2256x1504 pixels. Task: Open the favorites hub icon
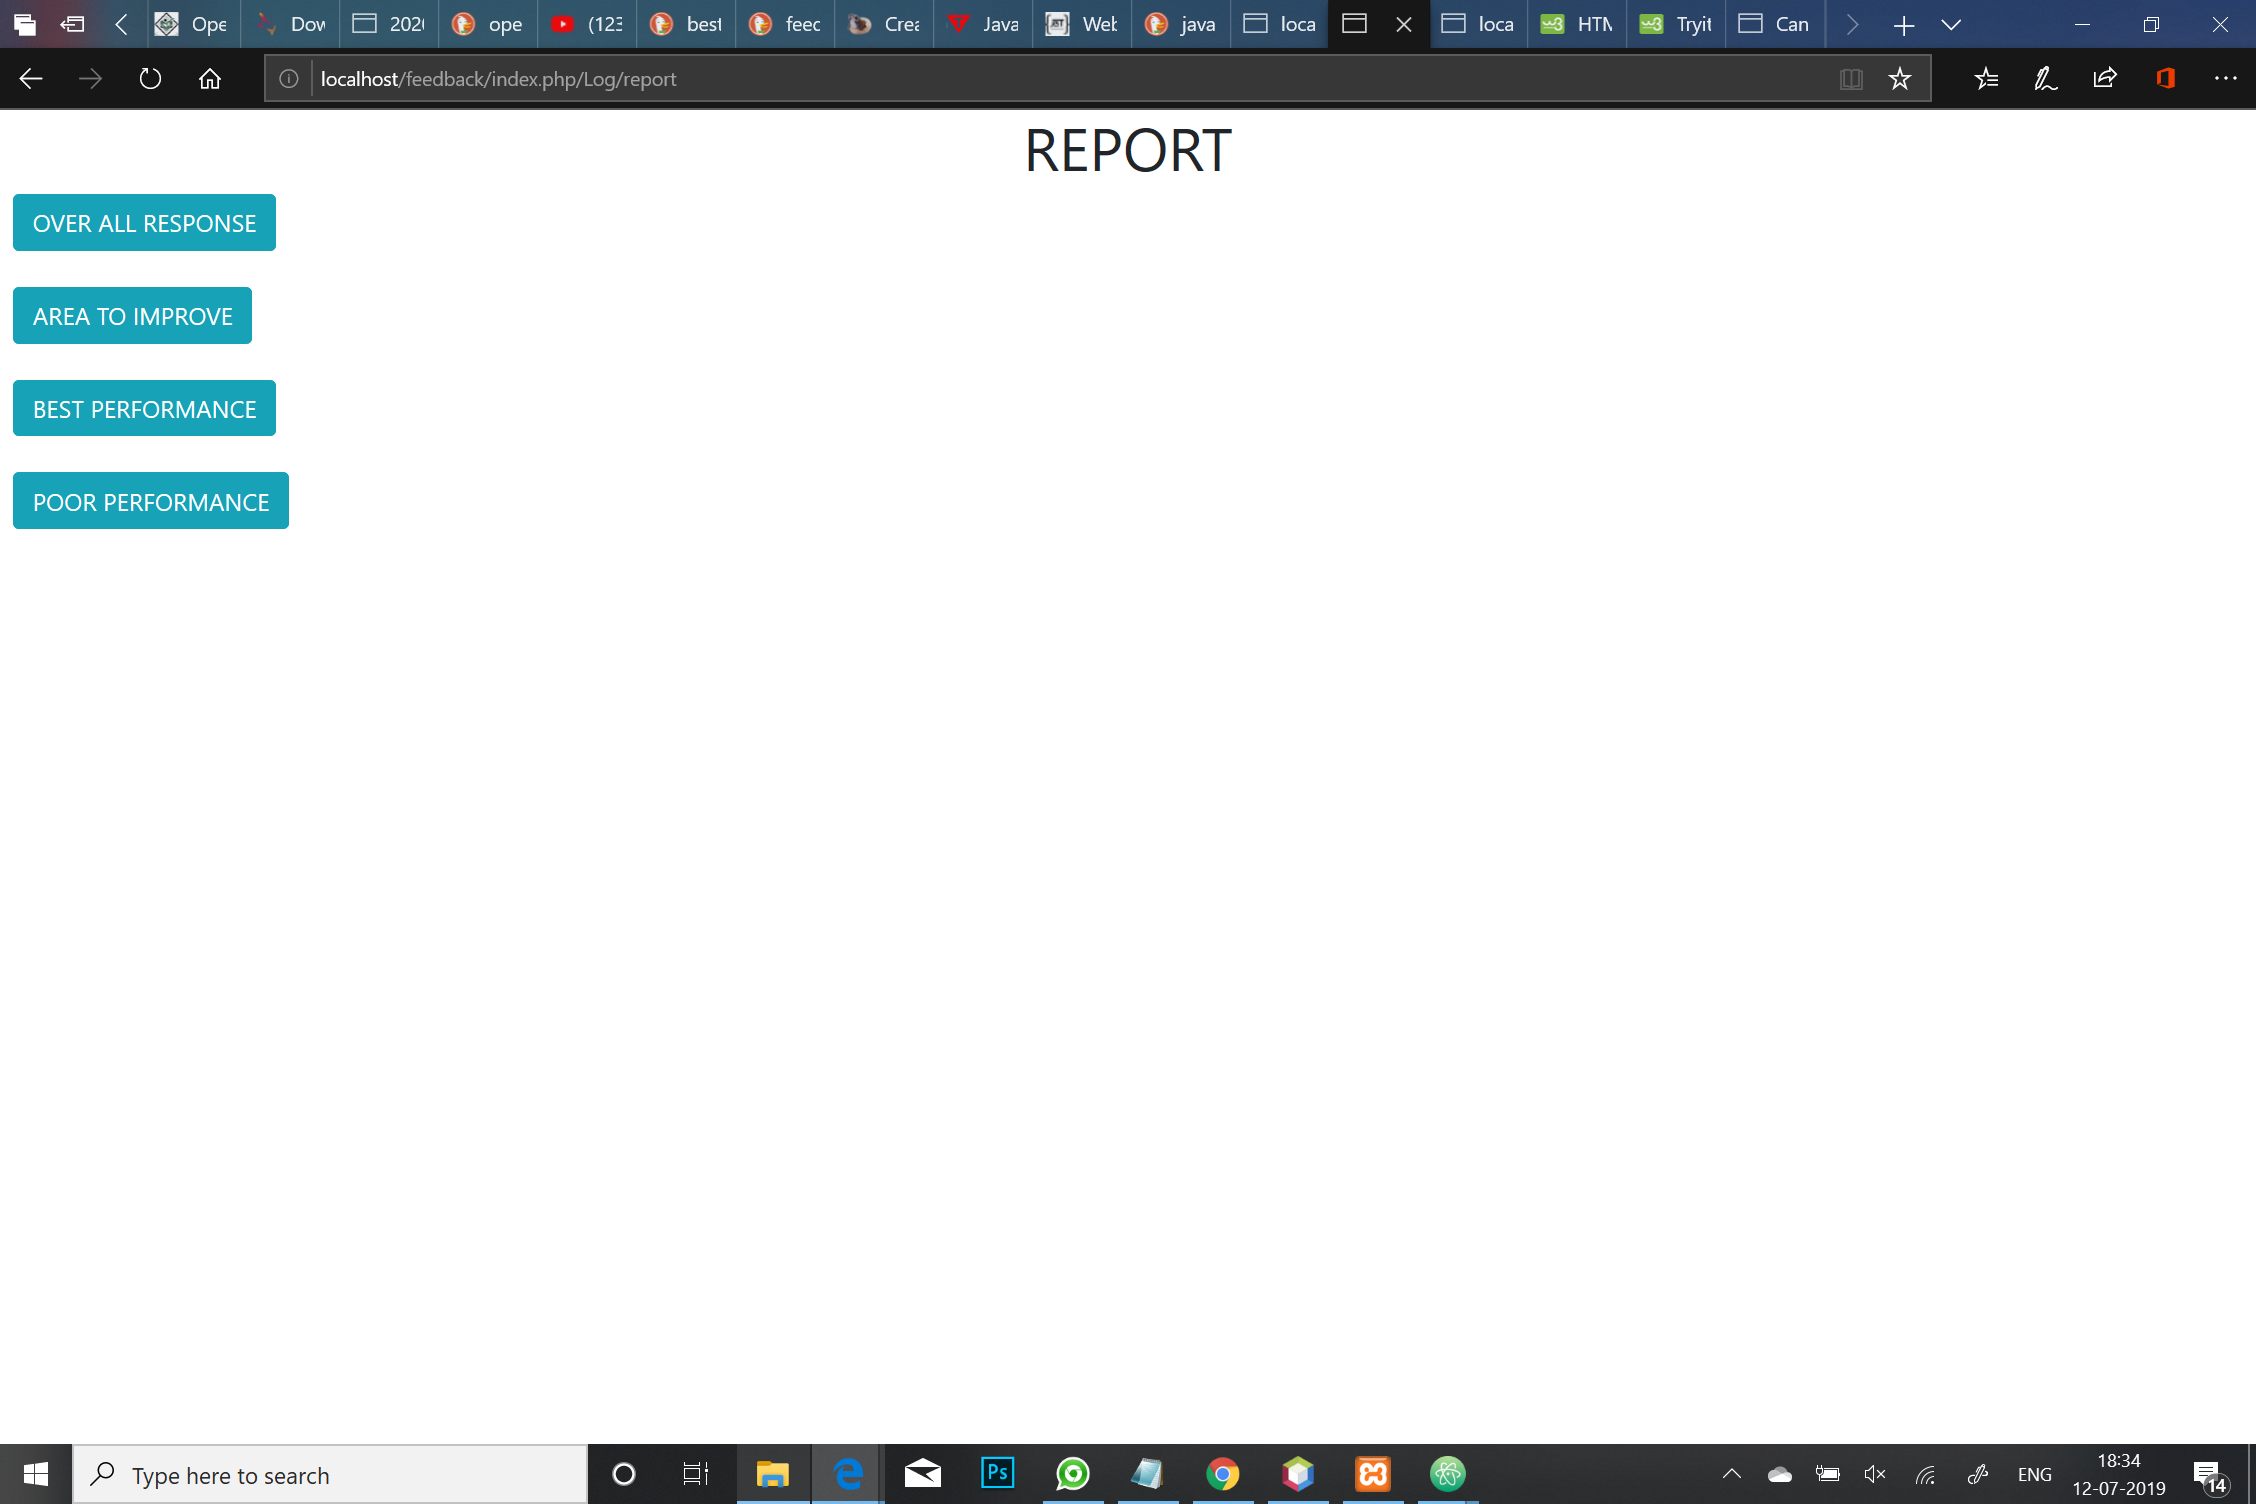1986,78
